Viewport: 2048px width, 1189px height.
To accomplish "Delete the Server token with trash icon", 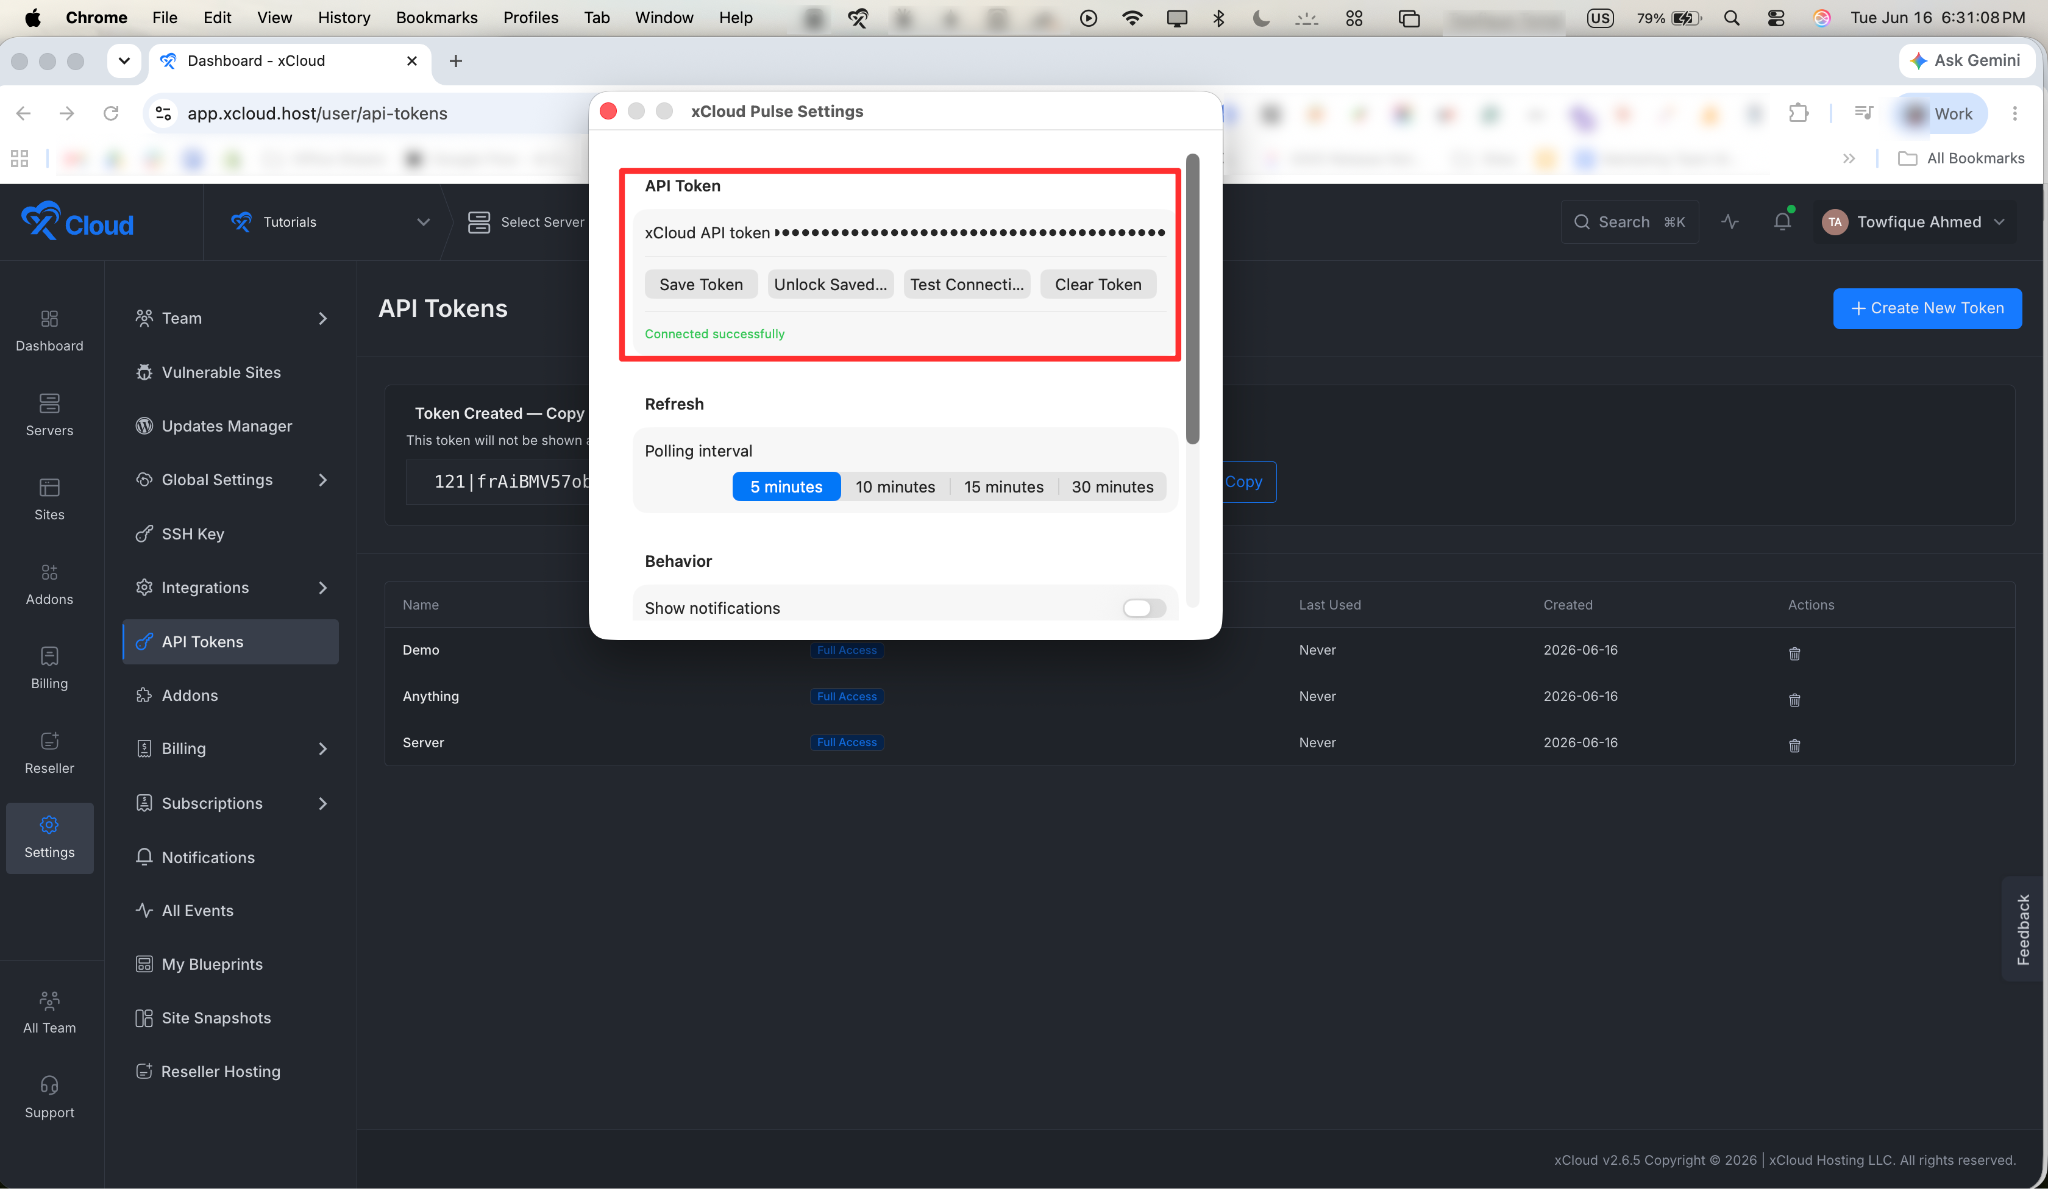I will 1794,745.
